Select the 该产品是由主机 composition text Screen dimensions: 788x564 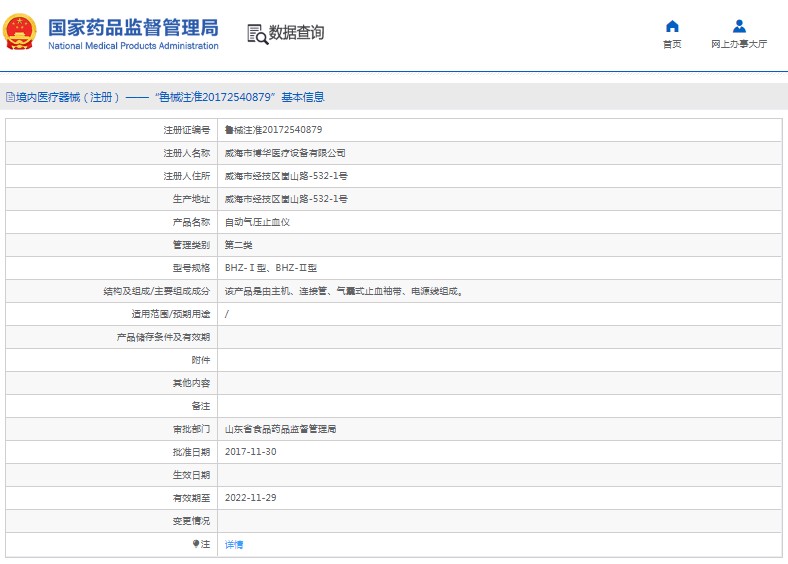pyautogui.click(x=344, y=291)
